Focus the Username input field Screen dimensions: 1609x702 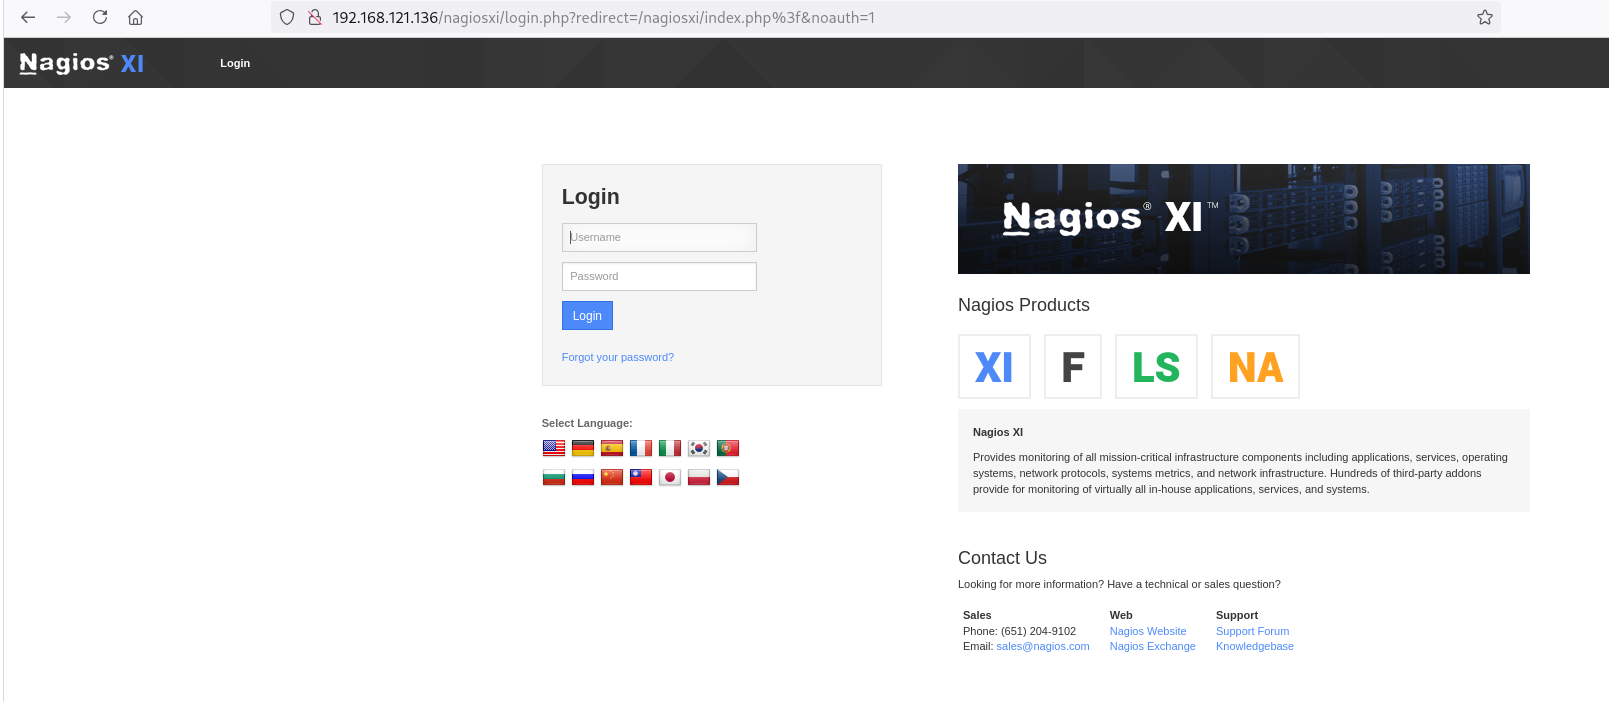[659, 237]
